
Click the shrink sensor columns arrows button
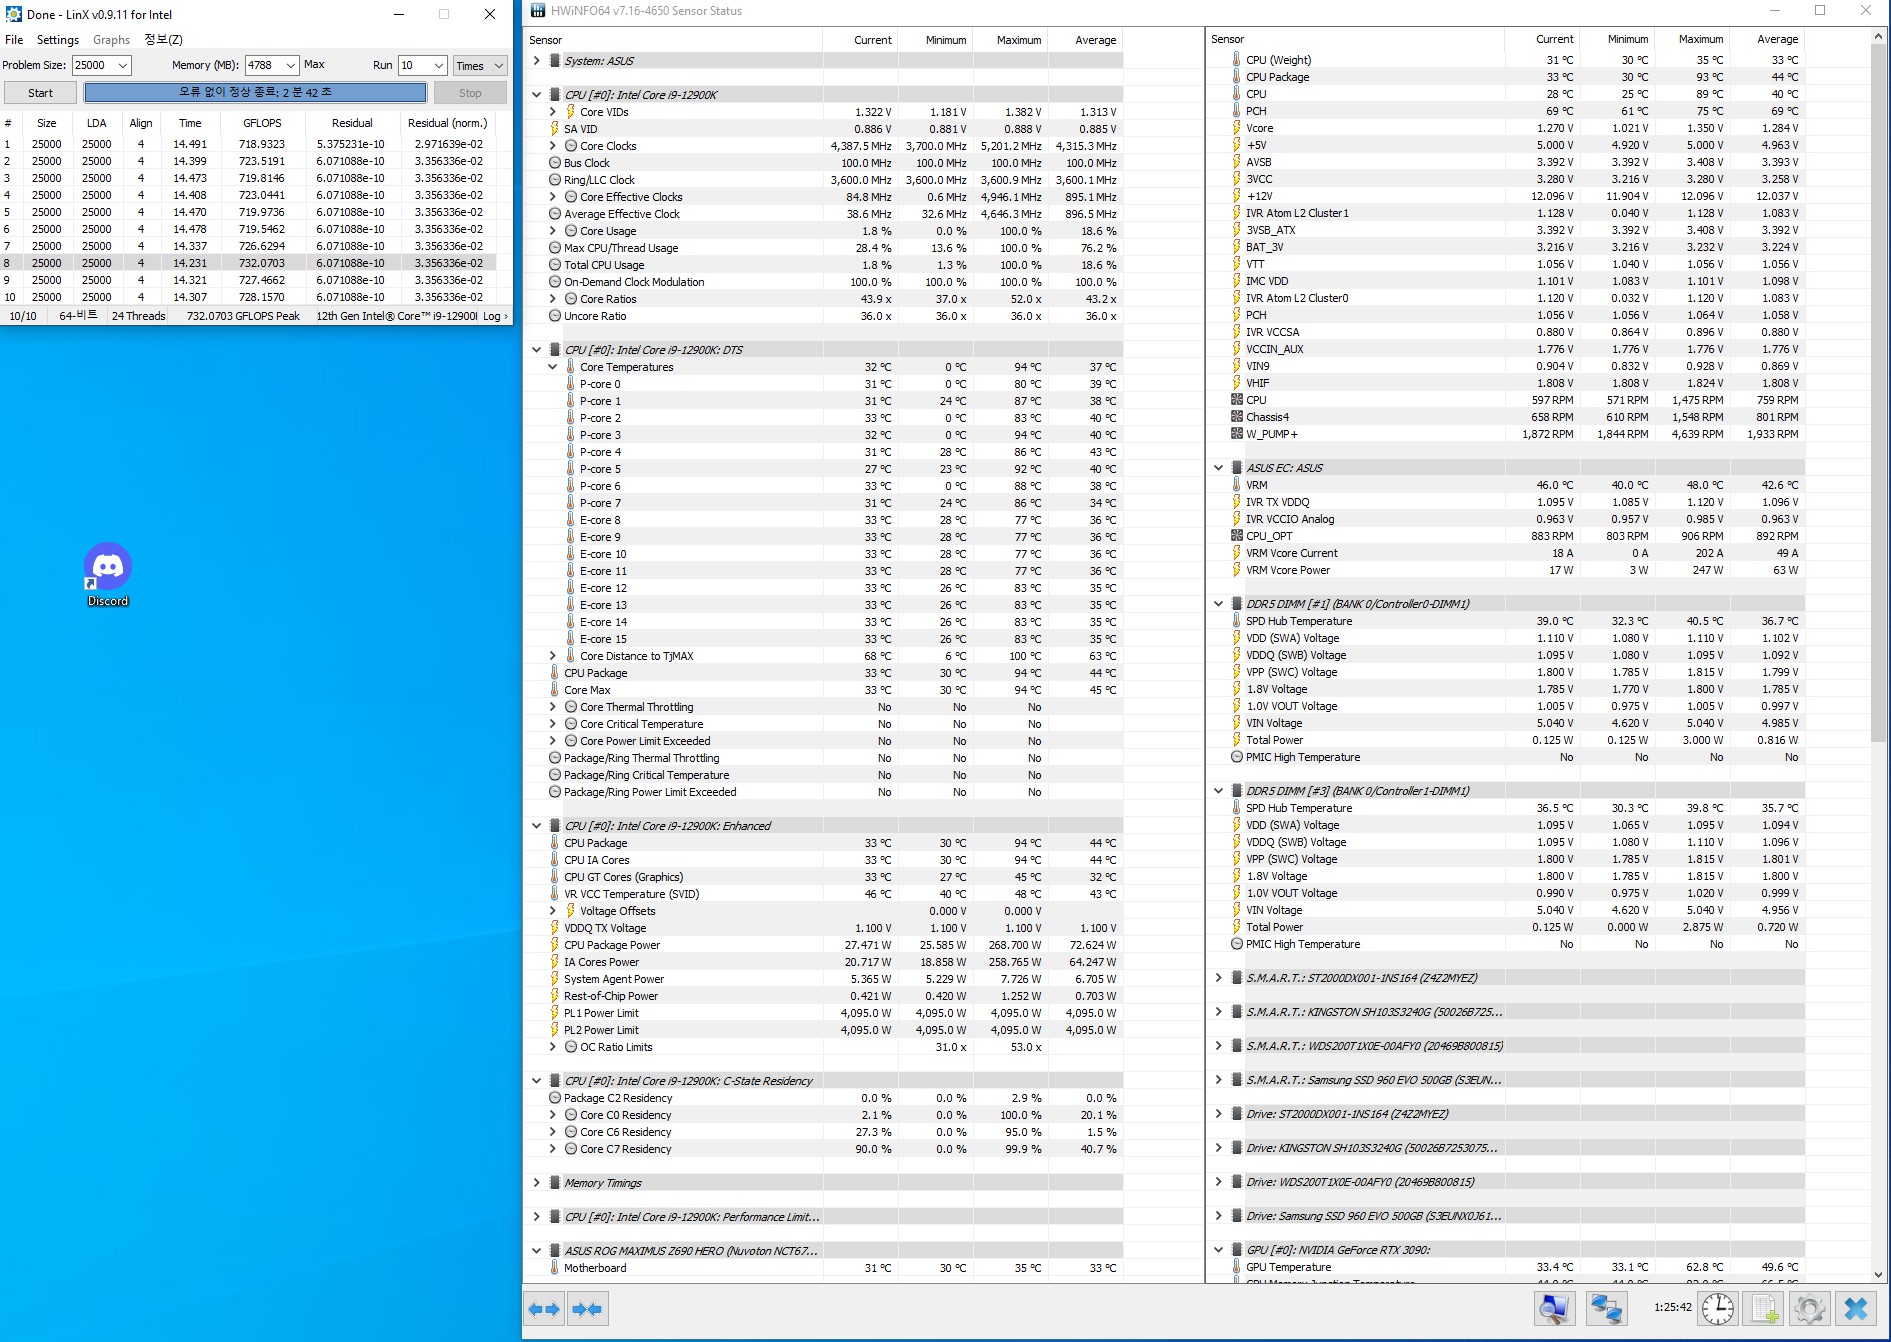(588, 1309)
